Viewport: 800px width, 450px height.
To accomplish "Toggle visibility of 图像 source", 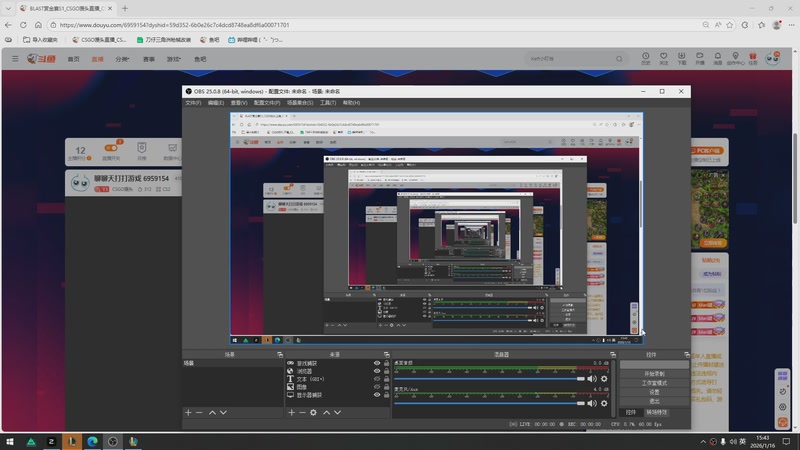I will pyautogui.click(x=377, y=387).
